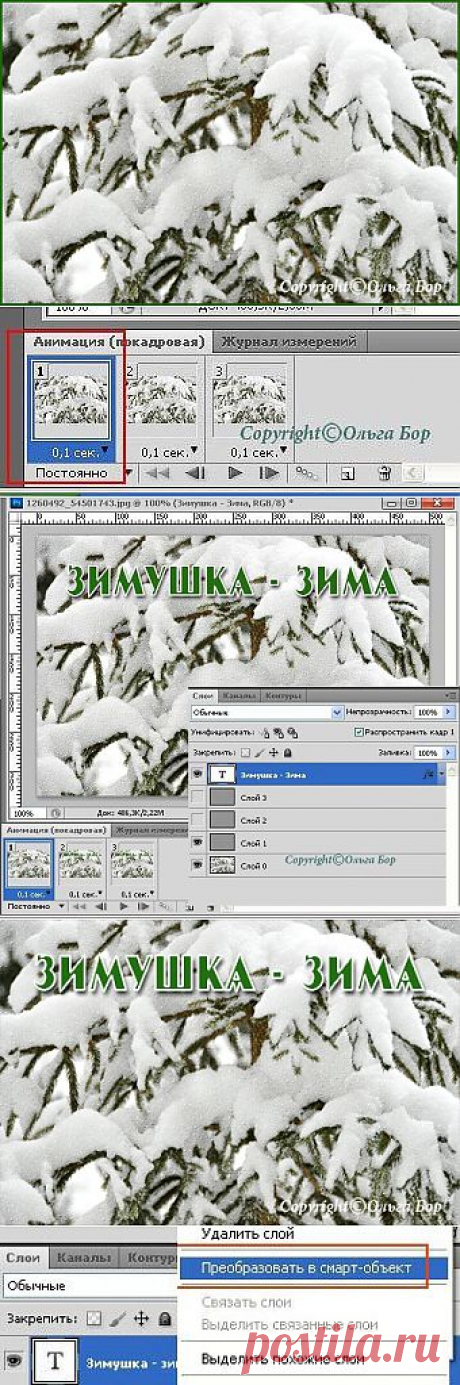This screenshot has height=1385, width=460.
Task: Click Выделить связанные слои in context menu
Action: [x=289, y=1324]
